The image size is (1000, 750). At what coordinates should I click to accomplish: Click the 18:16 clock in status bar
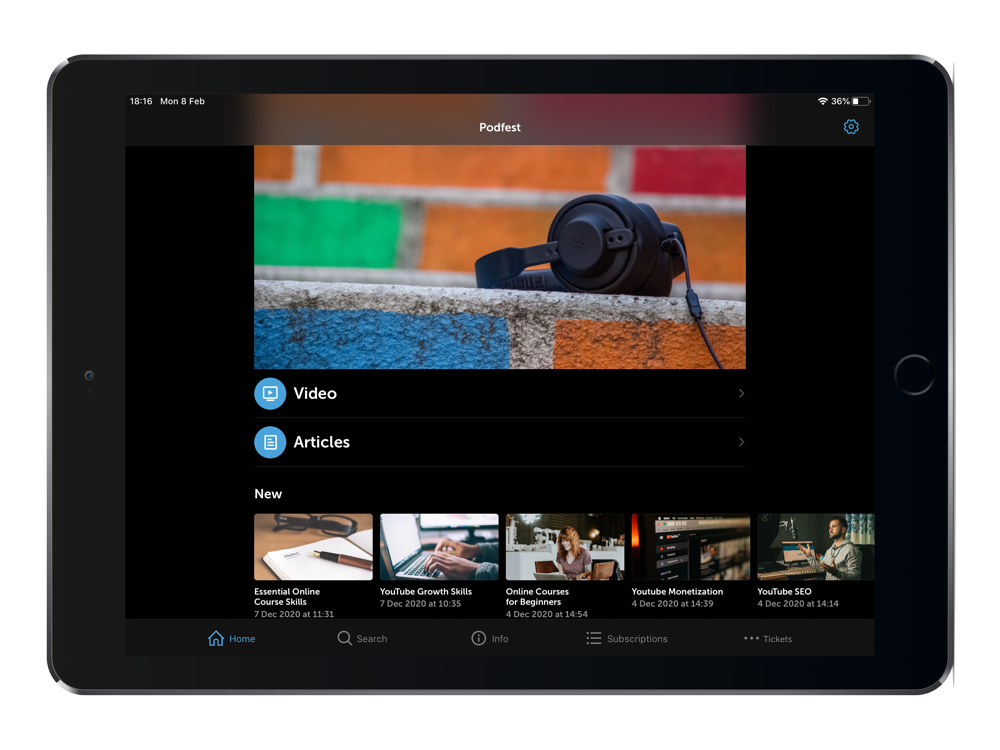(x=141, y=101)
